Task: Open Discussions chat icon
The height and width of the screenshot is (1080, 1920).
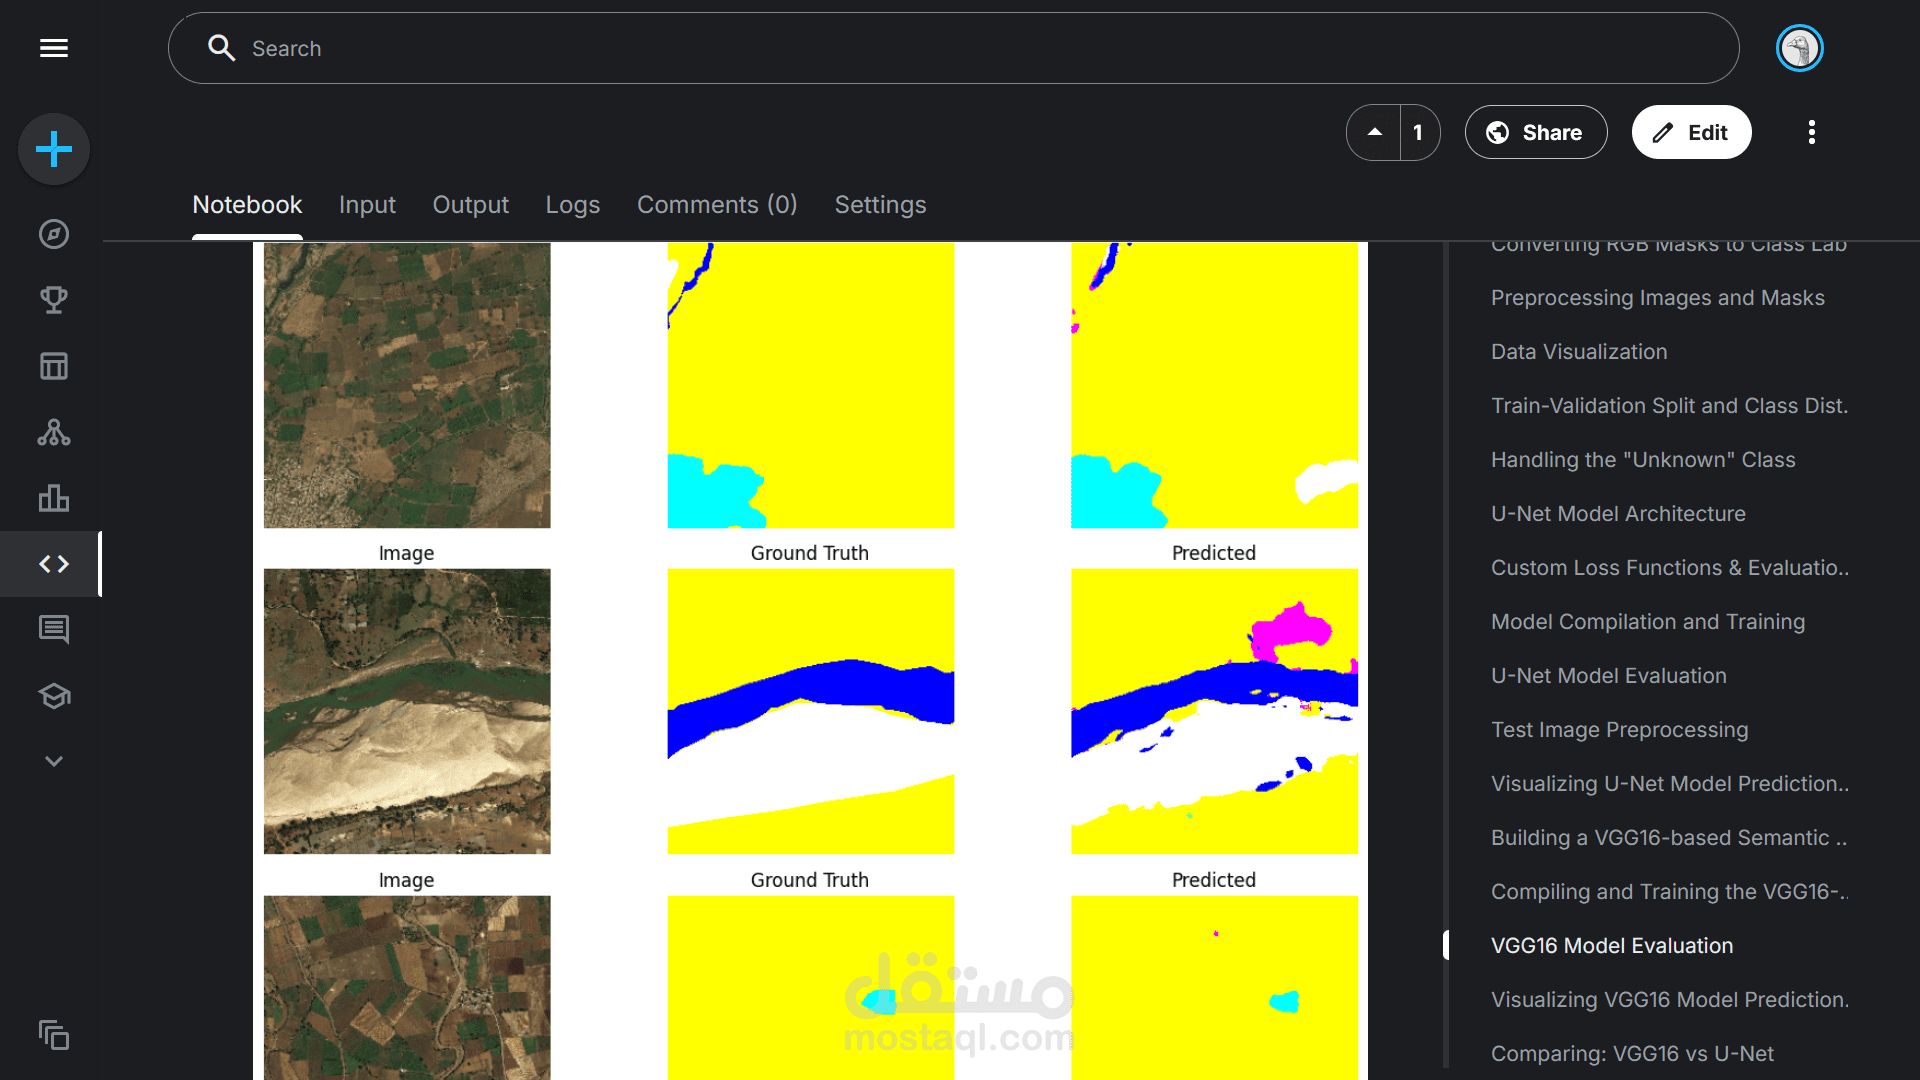Action: tap(54, 630)
